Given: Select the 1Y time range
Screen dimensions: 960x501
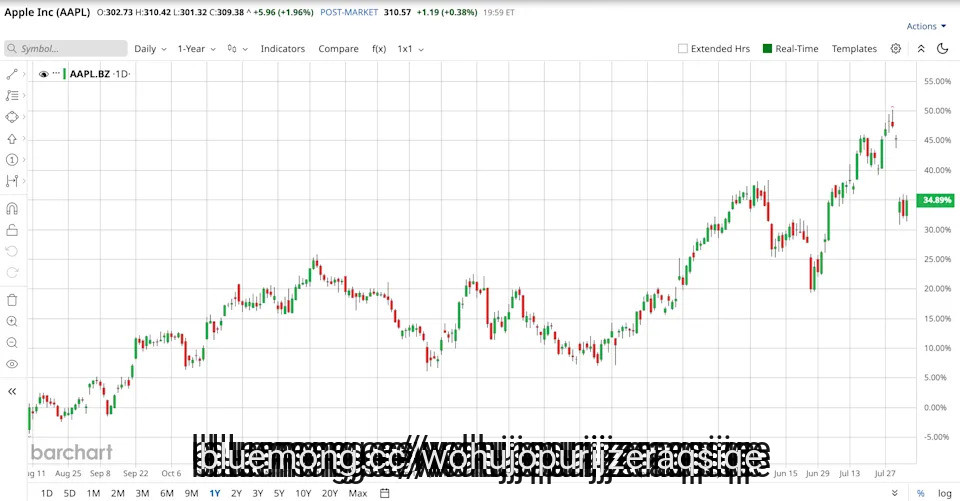Looking at the screenshot, I should 215,493.
